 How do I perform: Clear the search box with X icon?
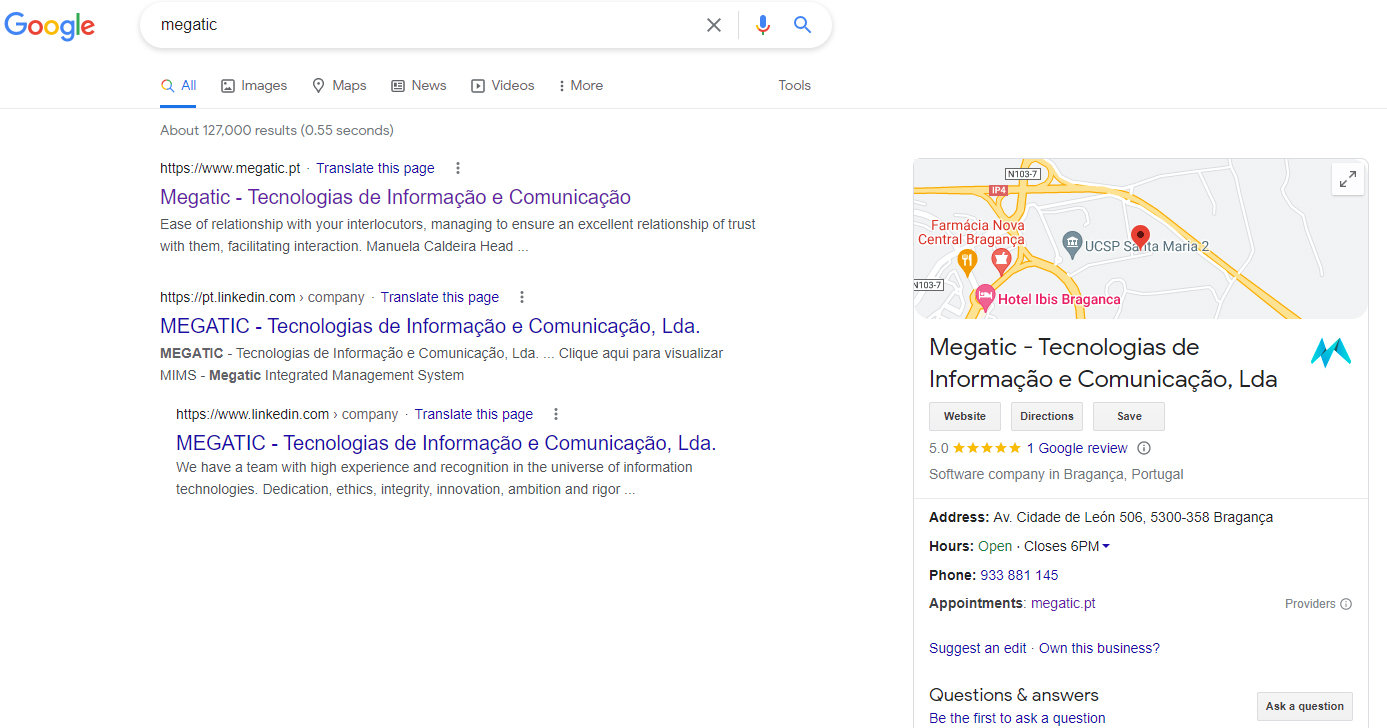click(x=714, y=25)
